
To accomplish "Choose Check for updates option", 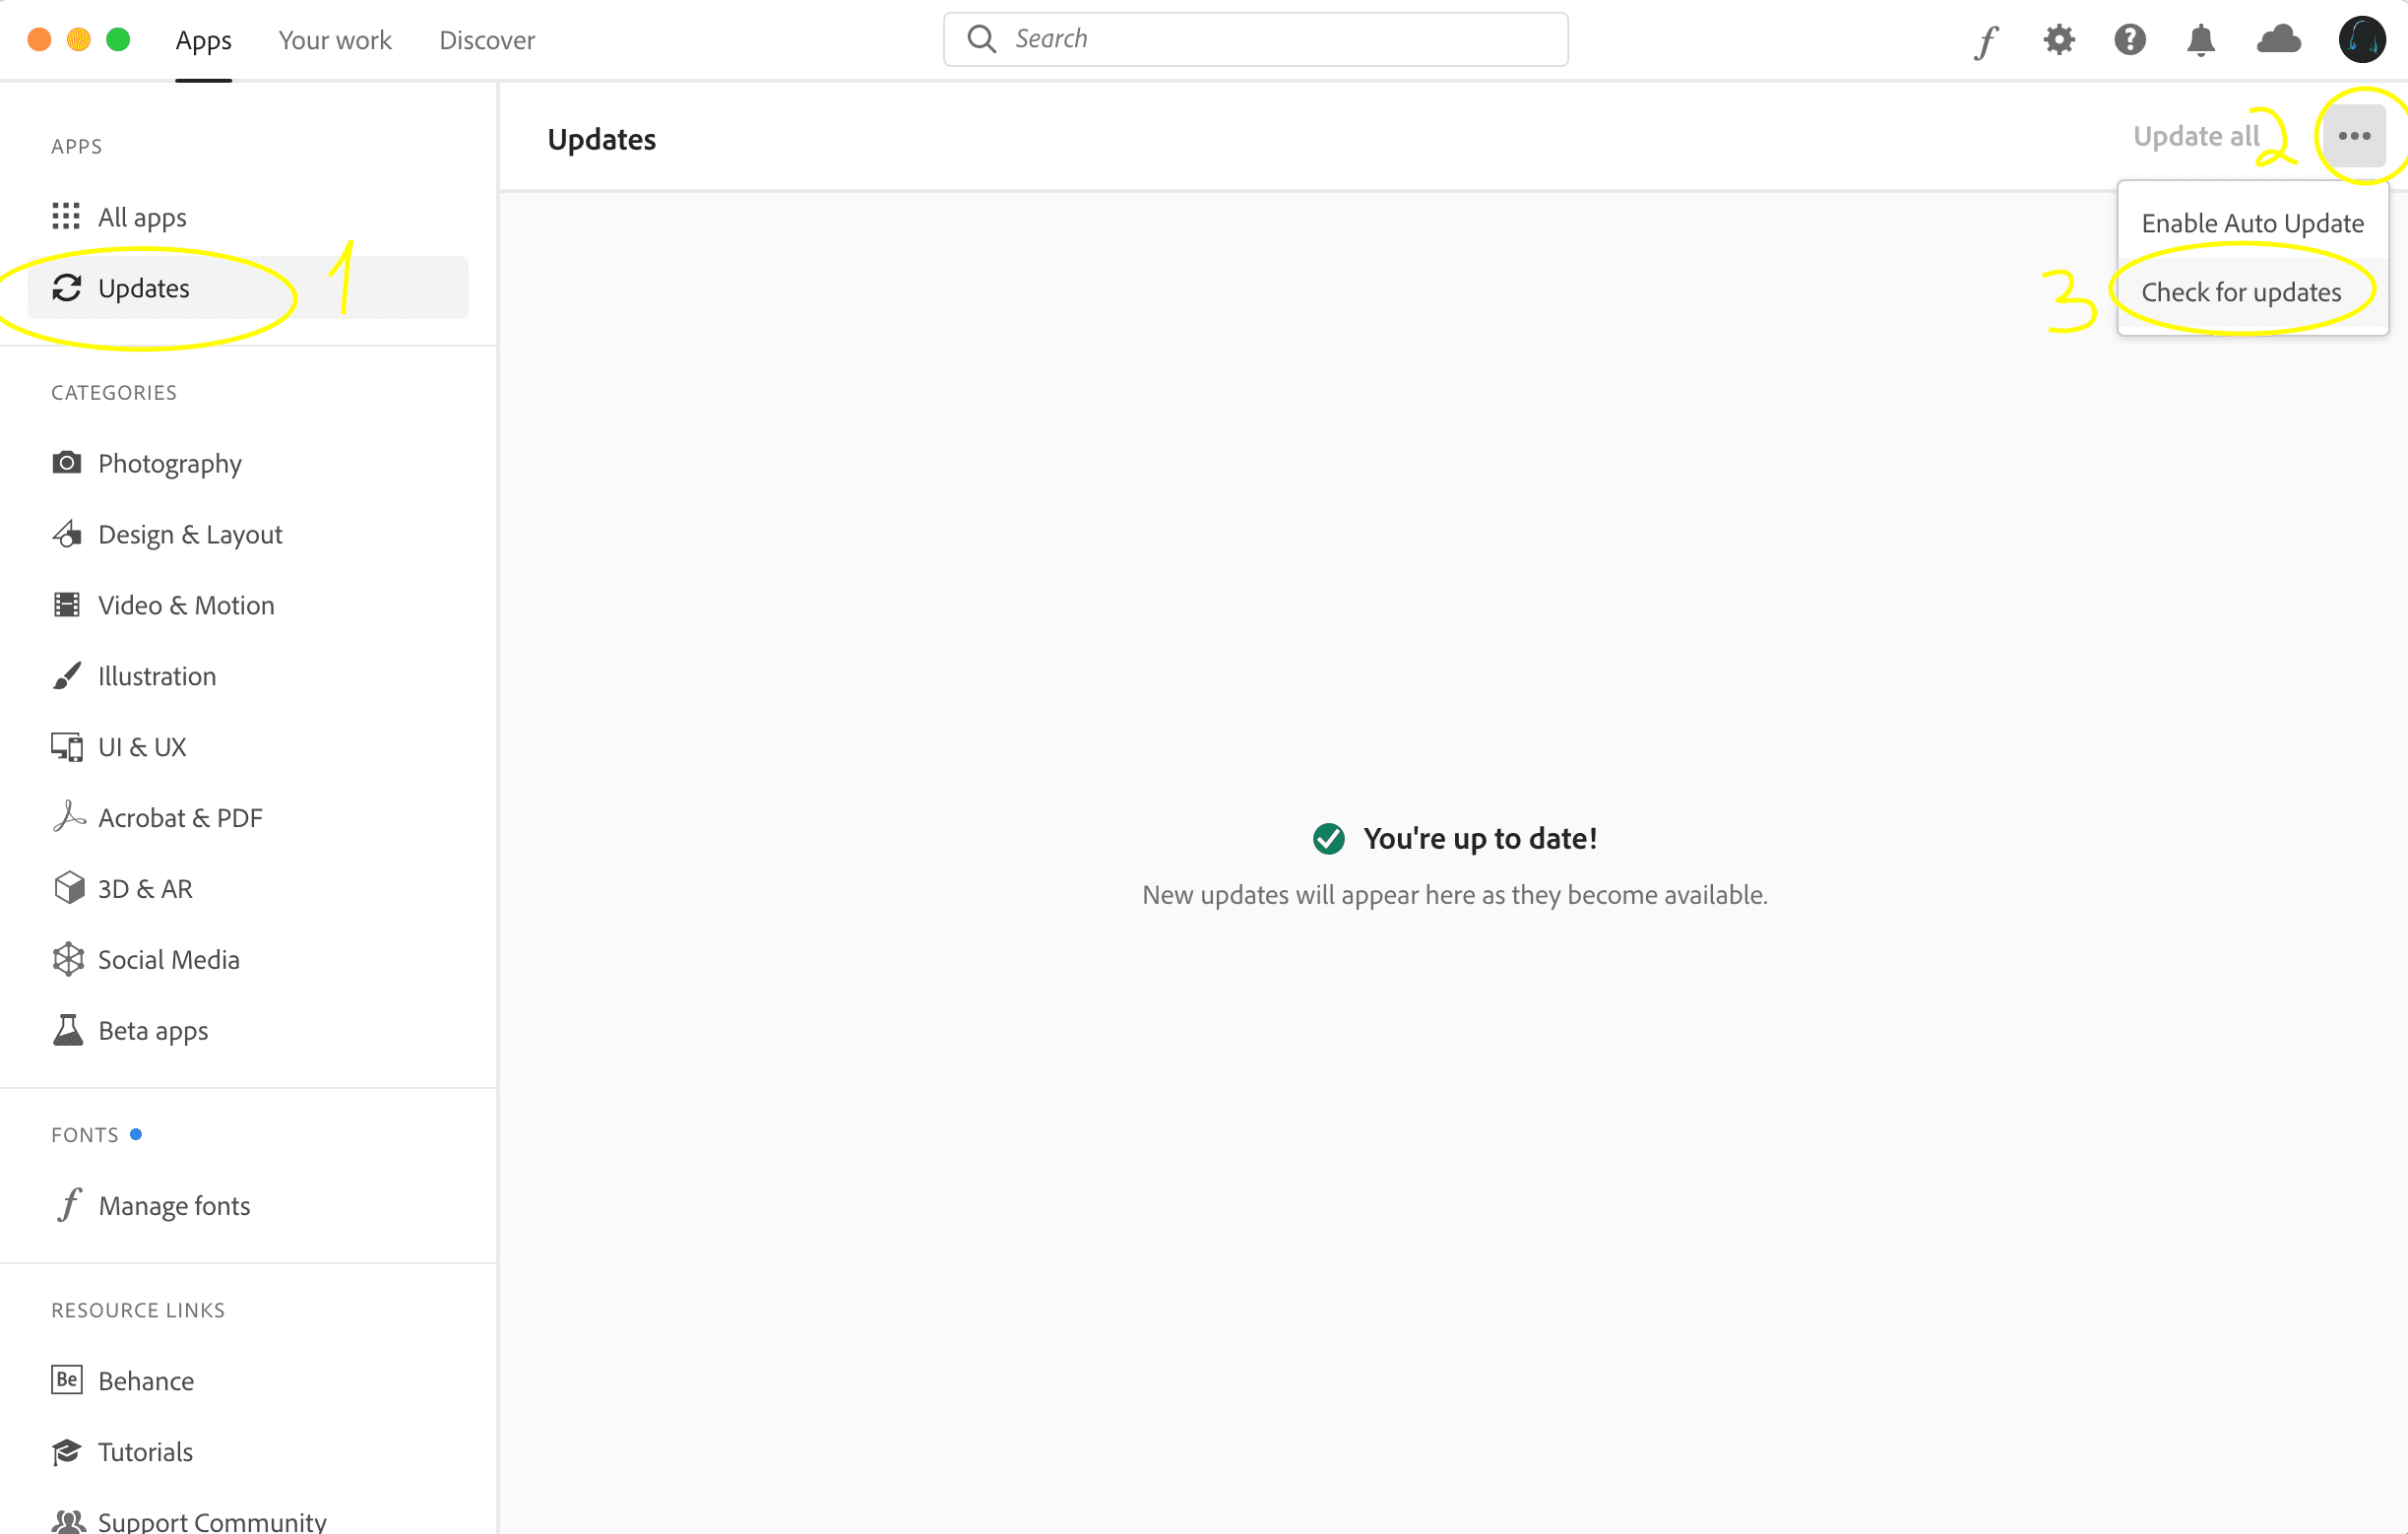I will click(x=2240, y=292).
